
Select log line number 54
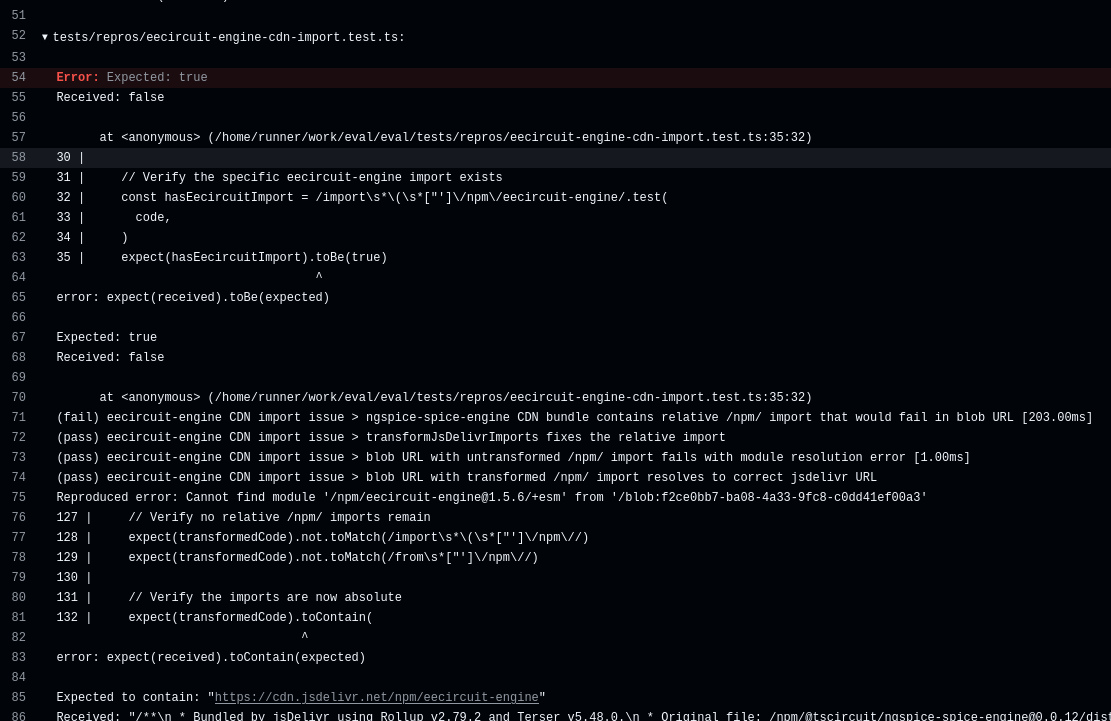click(18, 77)
